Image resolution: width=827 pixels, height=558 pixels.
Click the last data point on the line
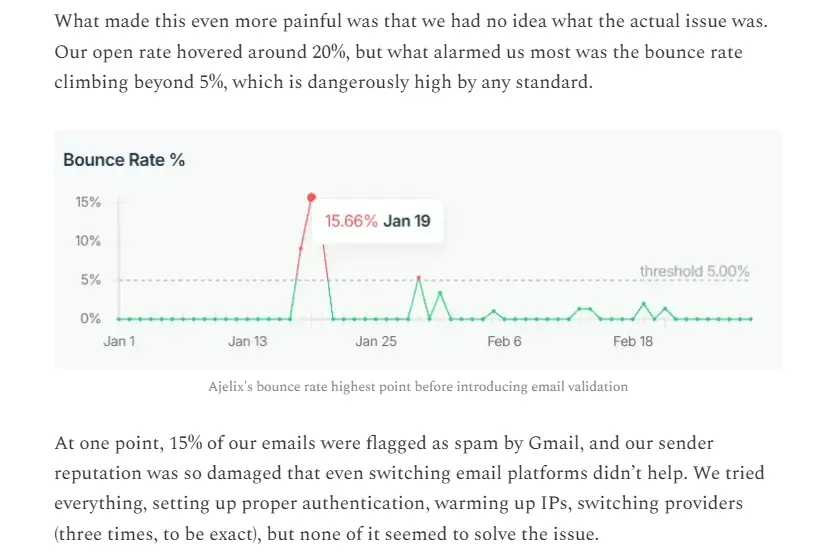[x=750, y=319]
